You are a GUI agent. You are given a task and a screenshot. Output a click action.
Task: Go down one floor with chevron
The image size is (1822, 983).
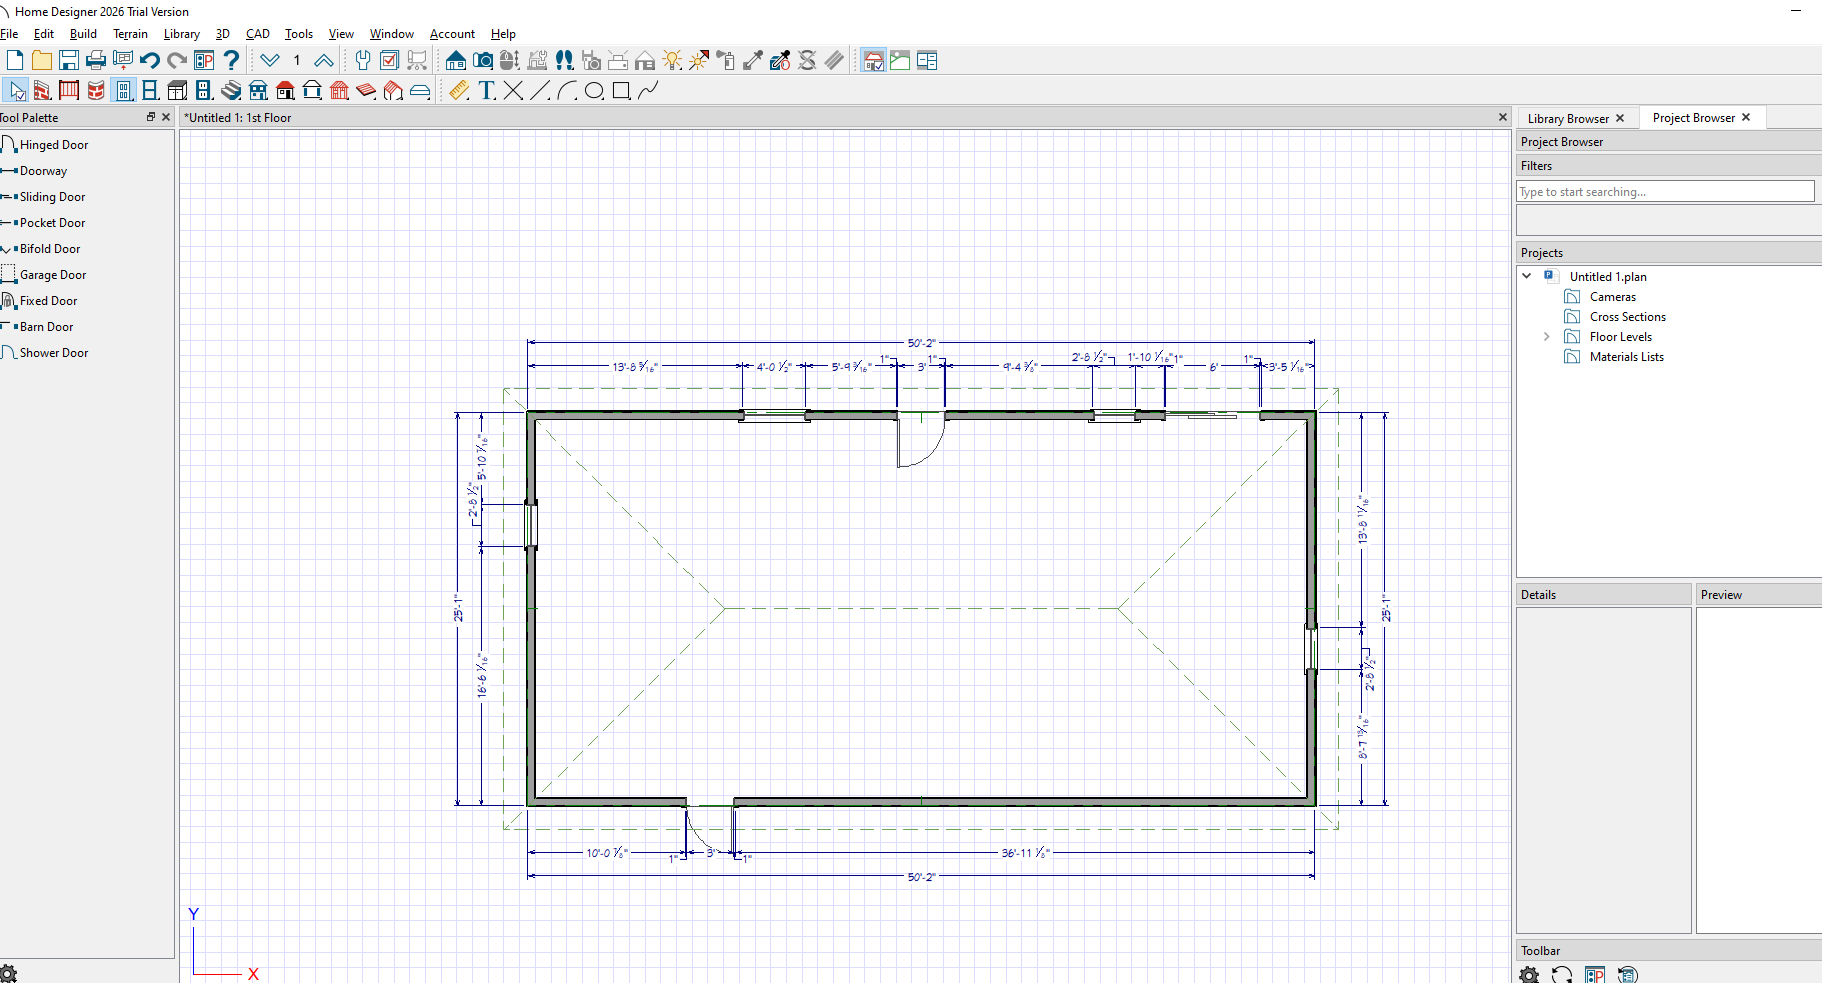[x=270, y=61]
